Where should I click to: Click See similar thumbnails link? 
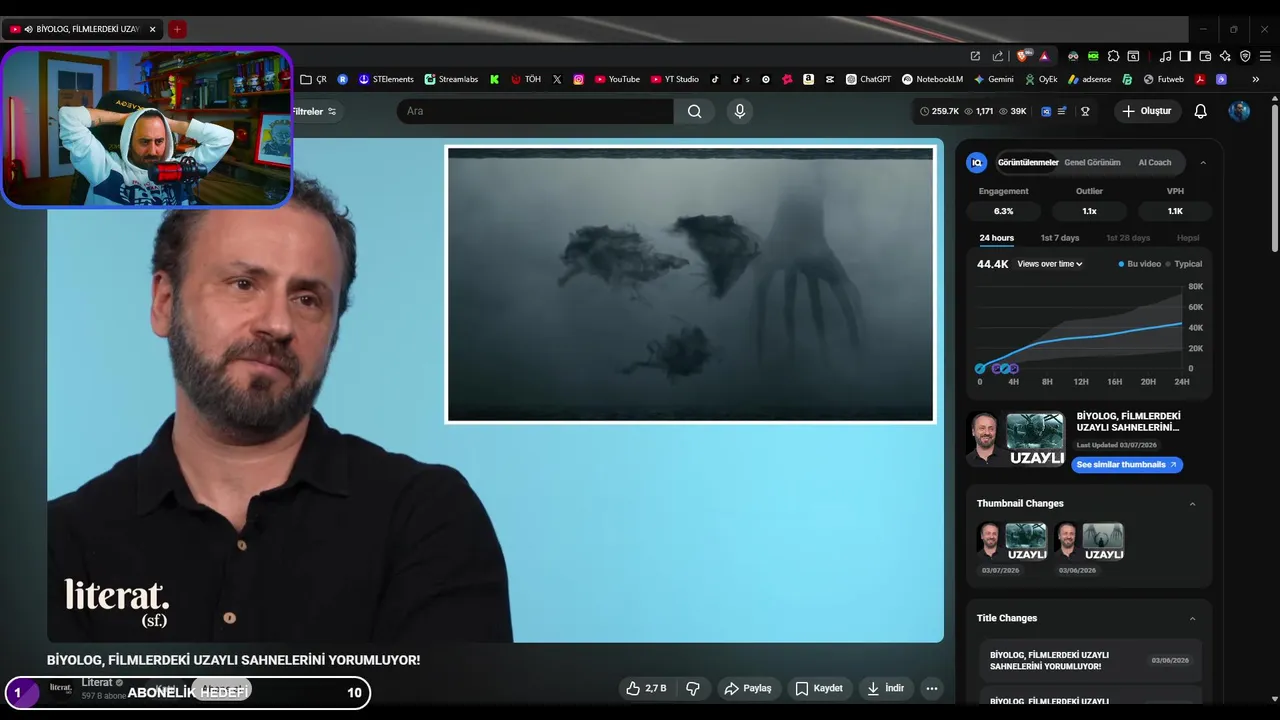(x=1127, y=465)
